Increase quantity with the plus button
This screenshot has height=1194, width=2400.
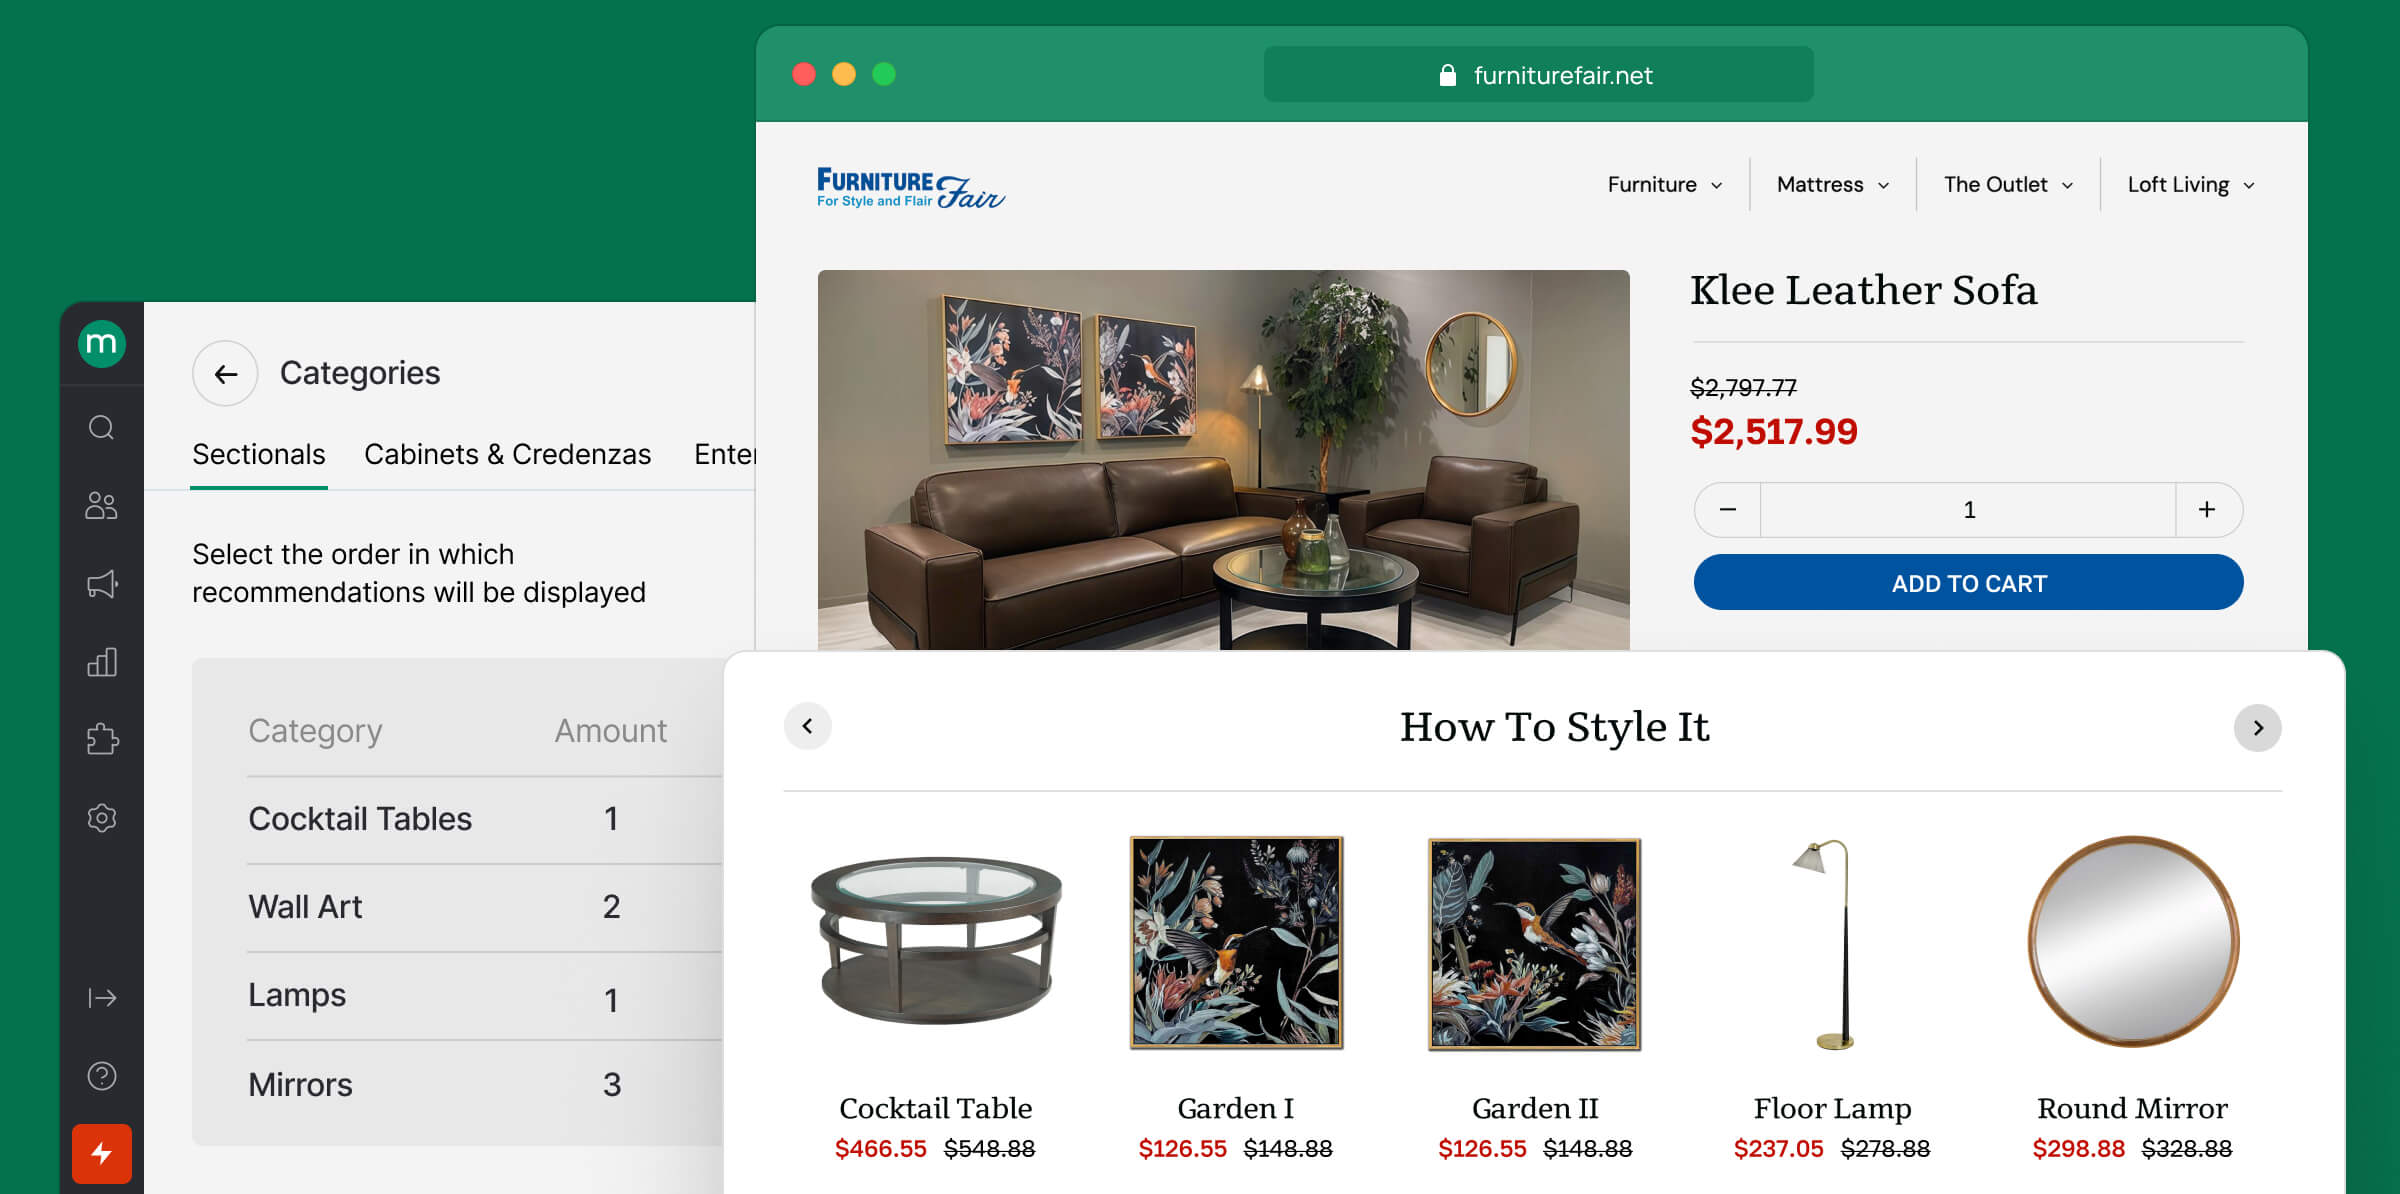[2207, 510]
